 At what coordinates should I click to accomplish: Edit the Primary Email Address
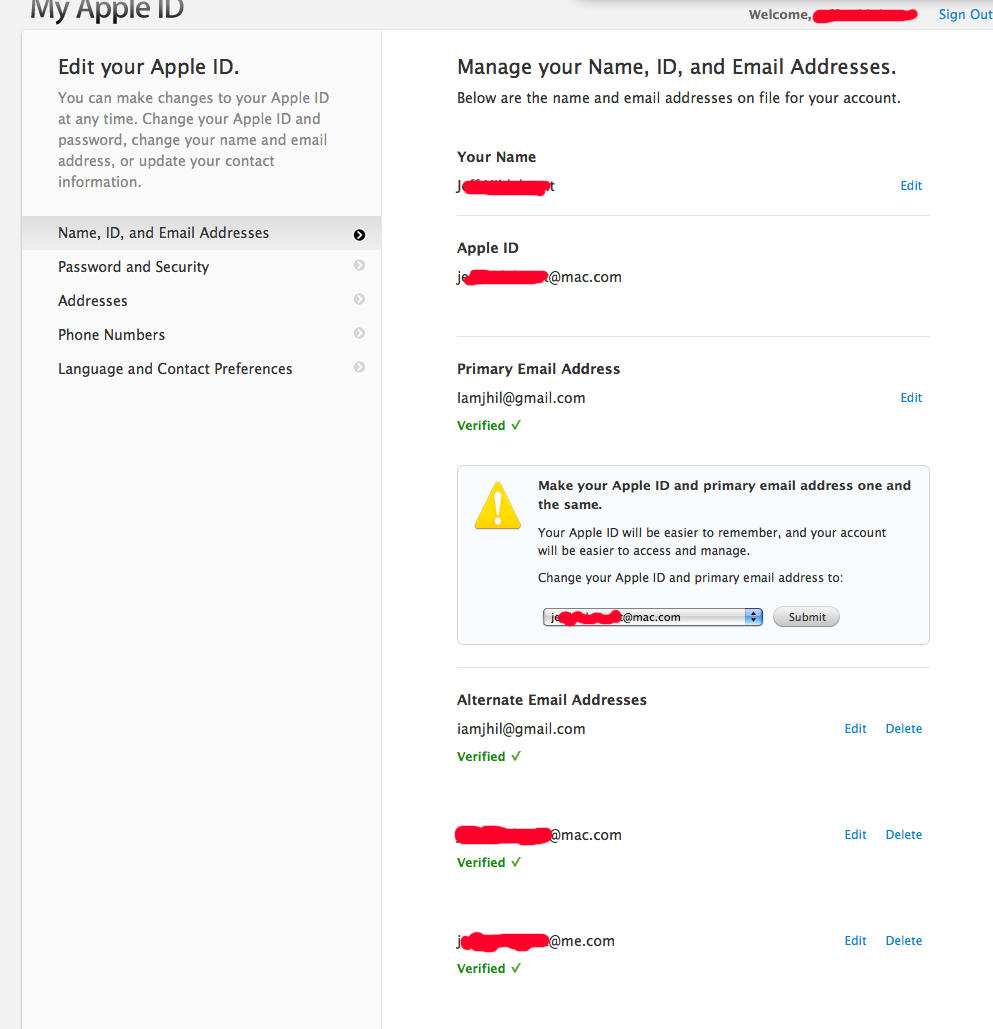point(911,398)
